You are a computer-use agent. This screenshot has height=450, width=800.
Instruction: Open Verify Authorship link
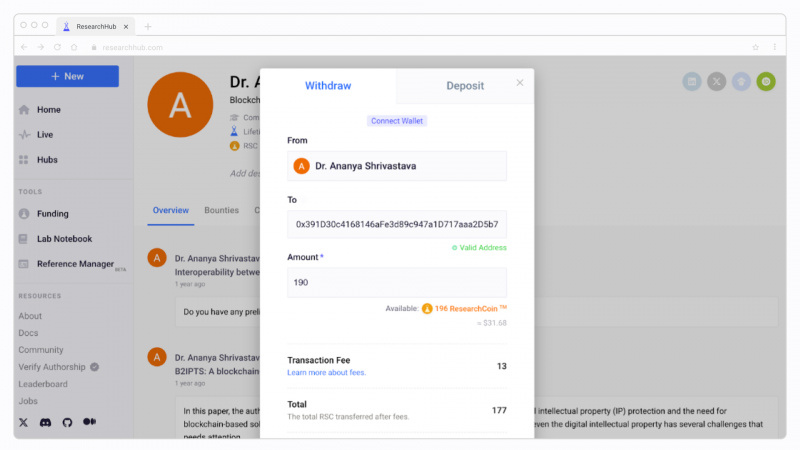[52, 367]
